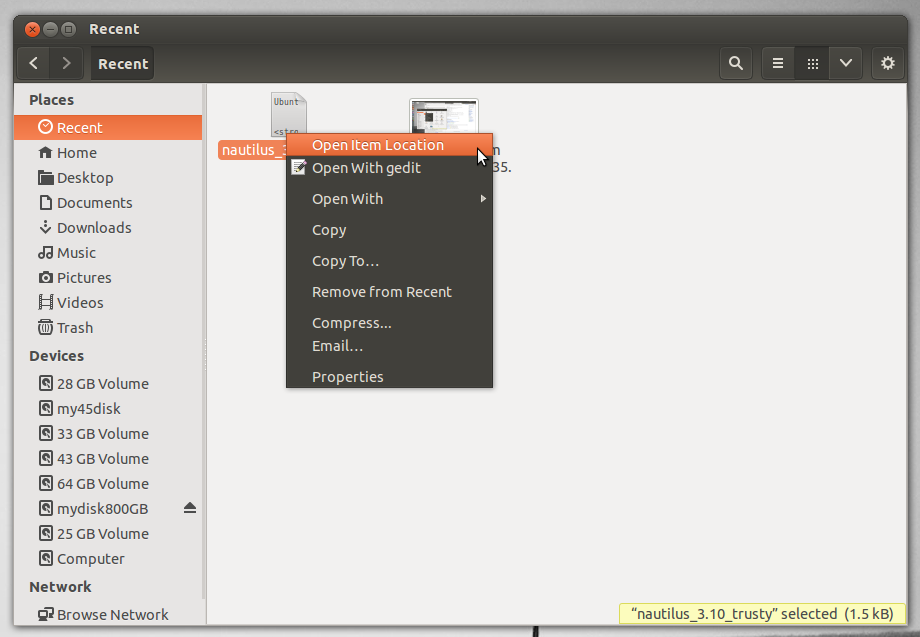The image size is (920, 637).
Task: Open Home label in sidebar
Action: click(x=77, y=153)
